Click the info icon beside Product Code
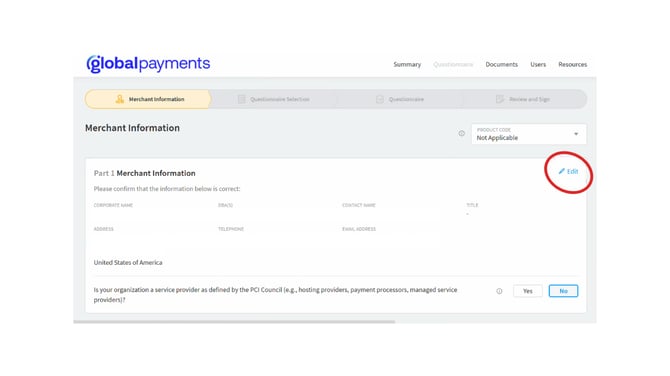The width and height of the screenshot is (670, 376). click(x=461, y=133)
